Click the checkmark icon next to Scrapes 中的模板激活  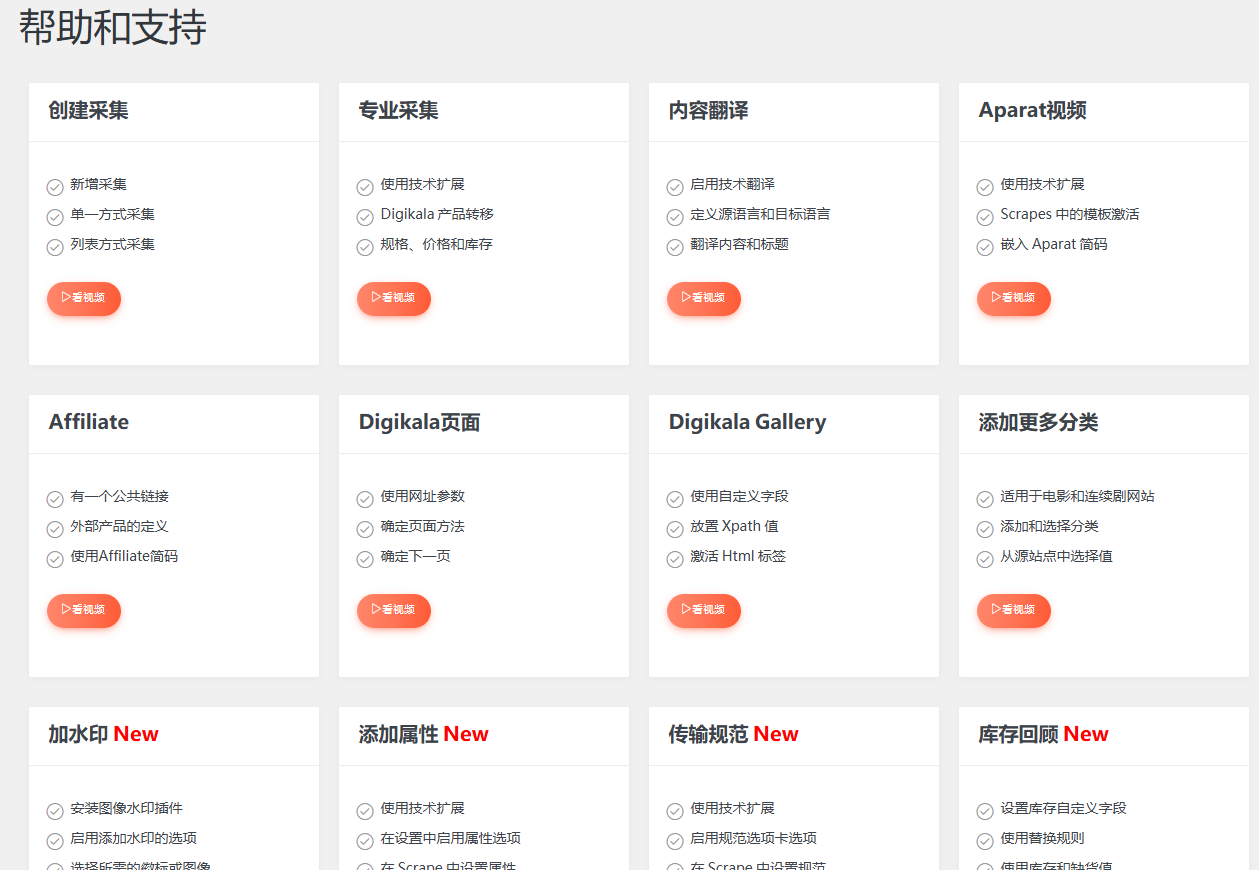click(x=984, y=214)
